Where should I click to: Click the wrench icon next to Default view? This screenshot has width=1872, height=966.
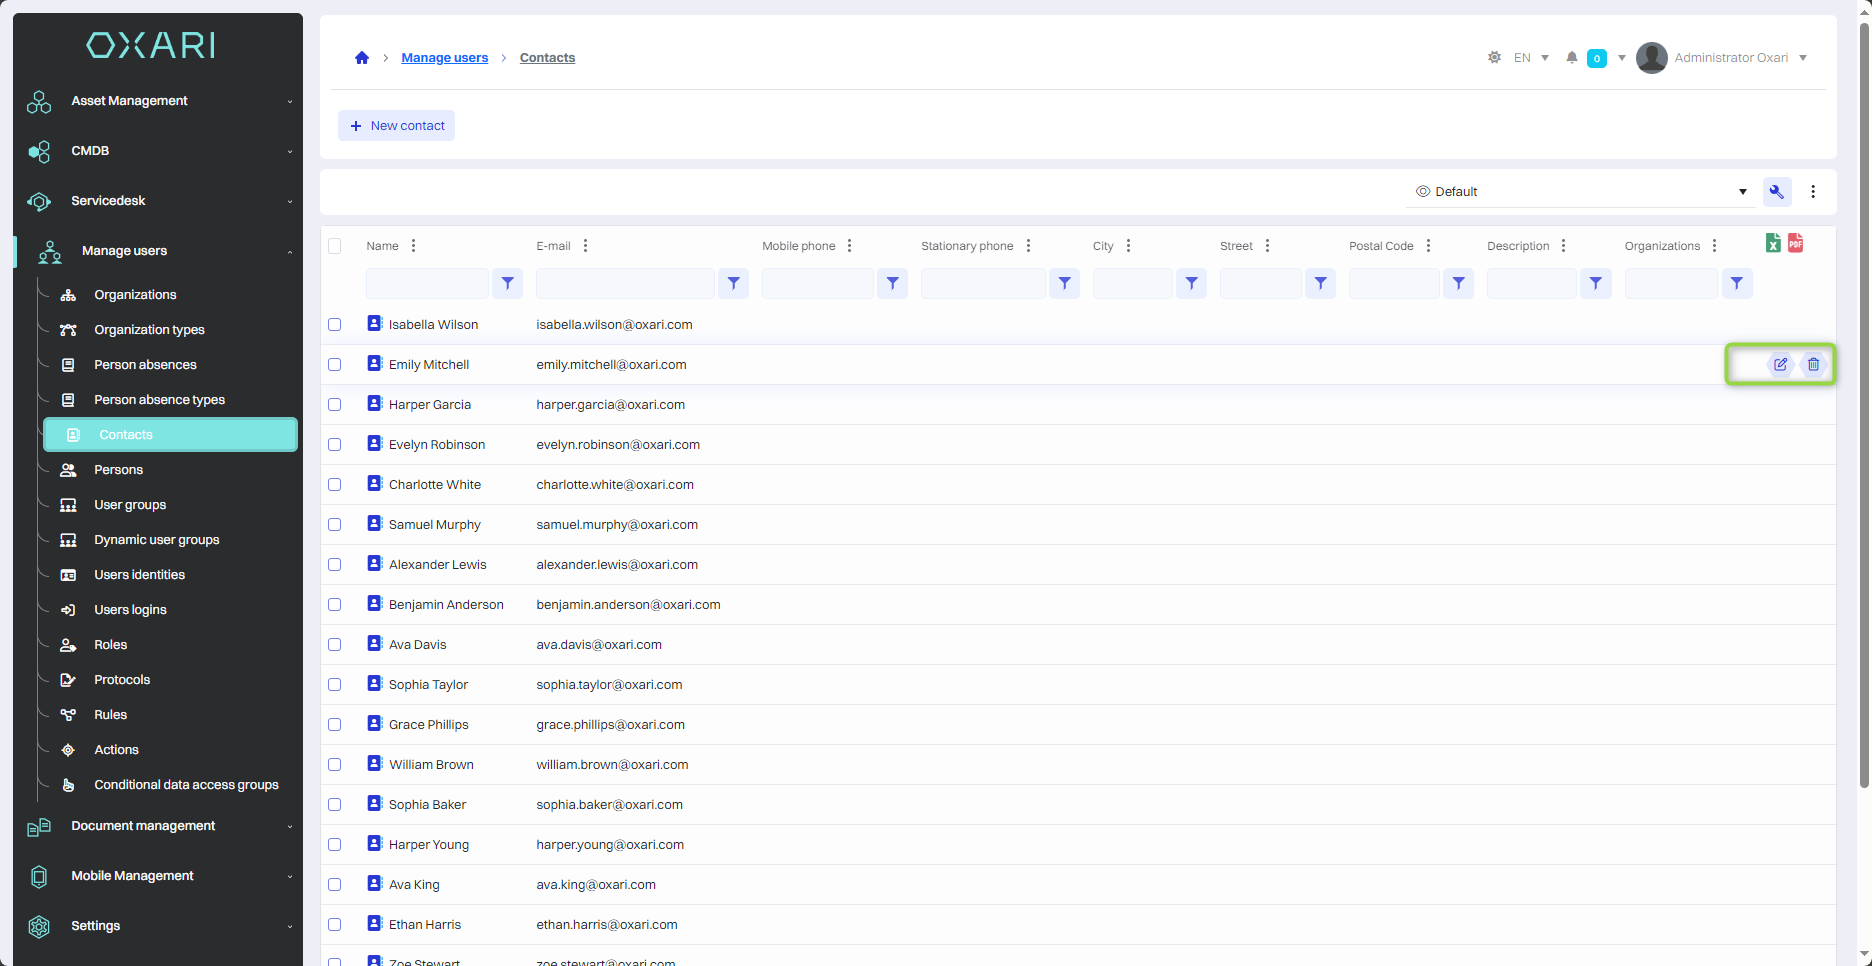click(x=1777, y=192)
